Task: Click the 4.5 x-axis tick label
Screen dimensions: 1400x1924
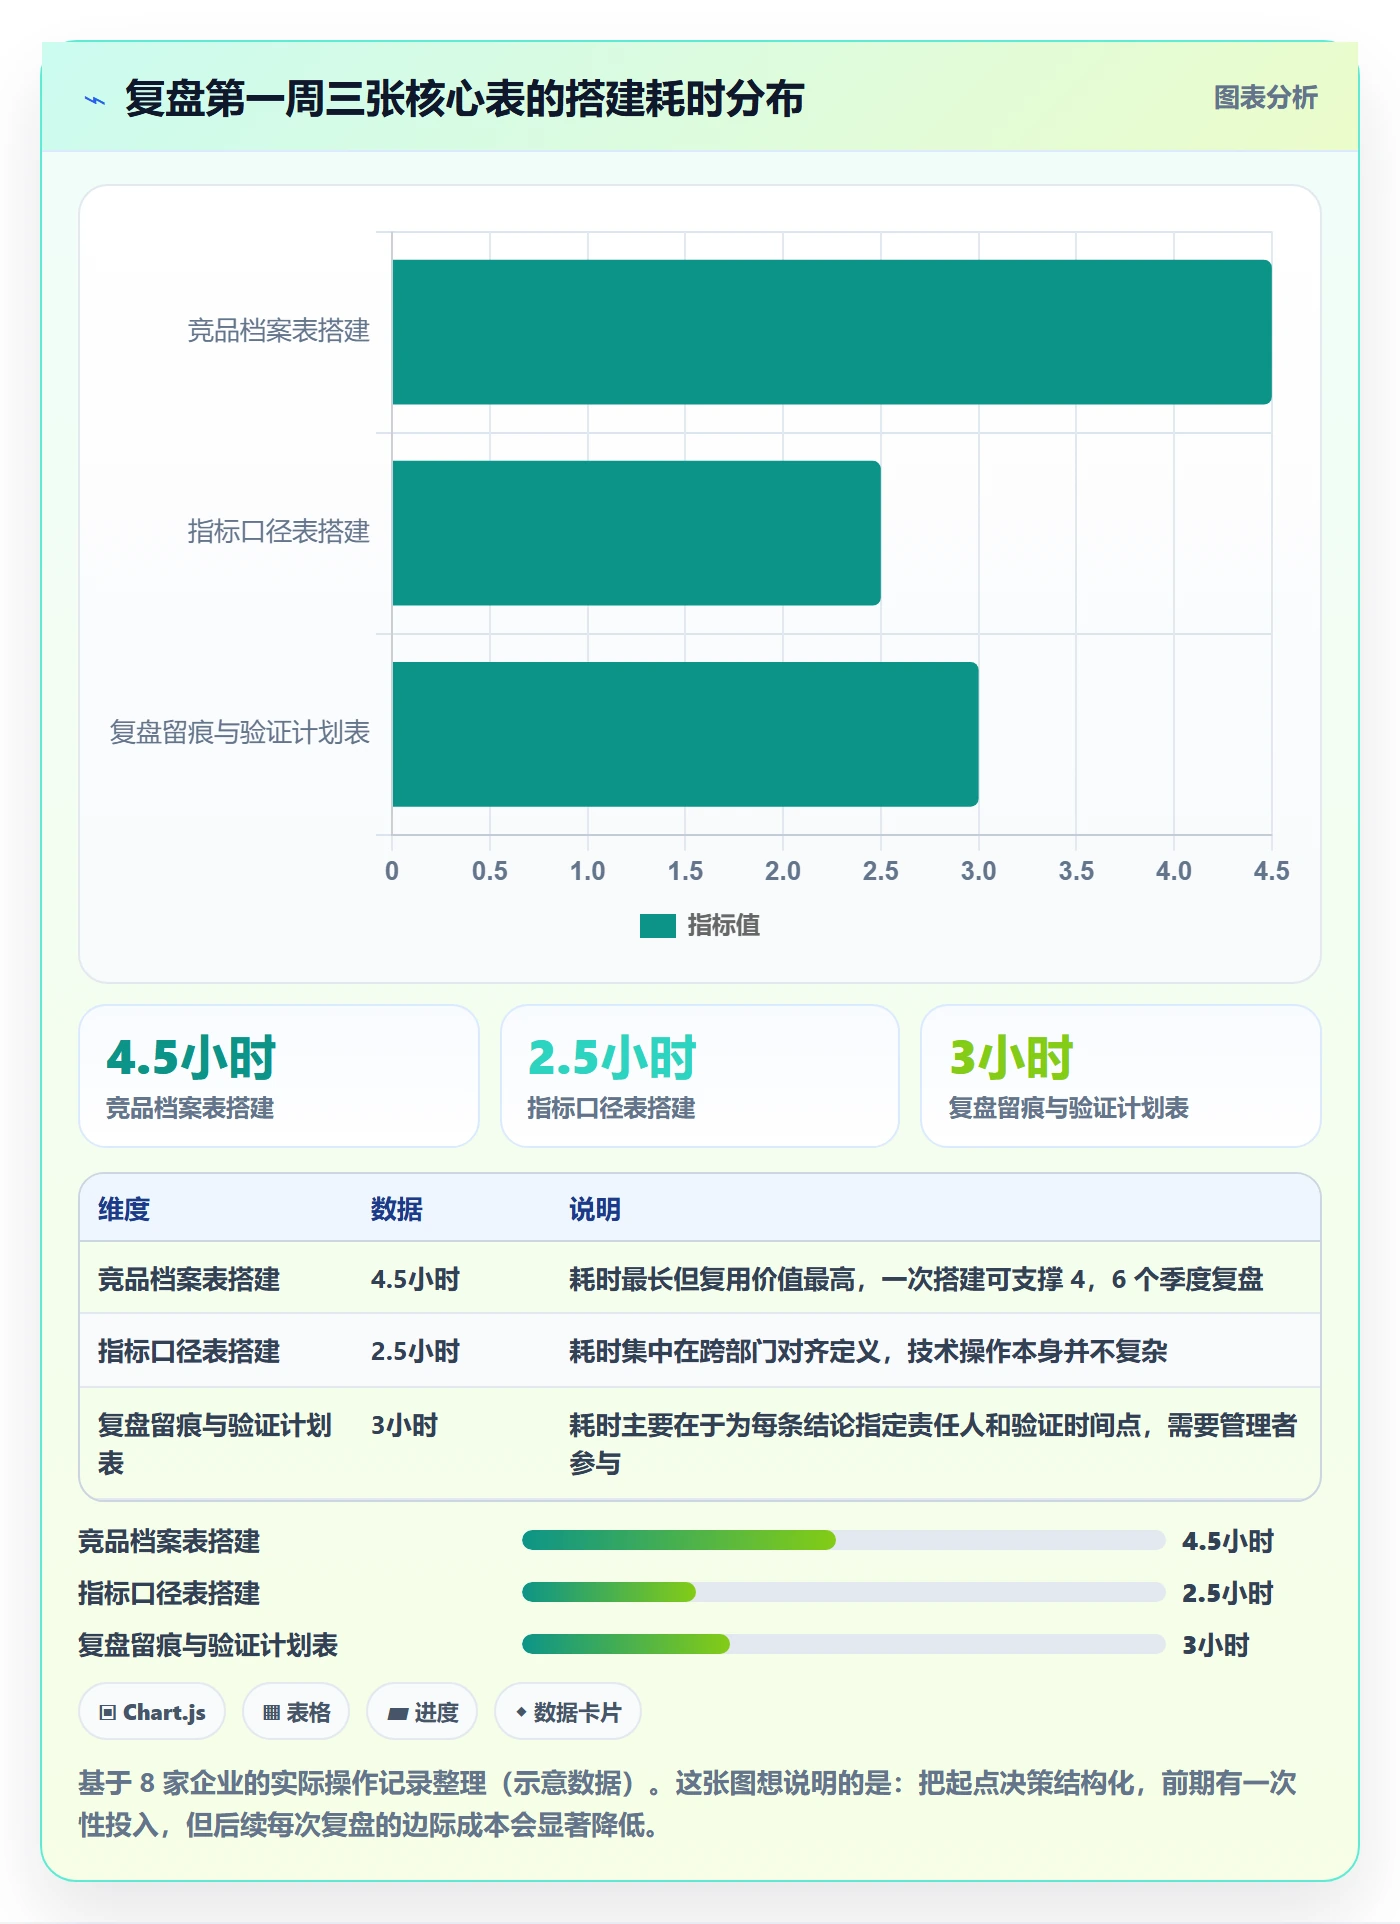Action: [x=1271, y=871]
